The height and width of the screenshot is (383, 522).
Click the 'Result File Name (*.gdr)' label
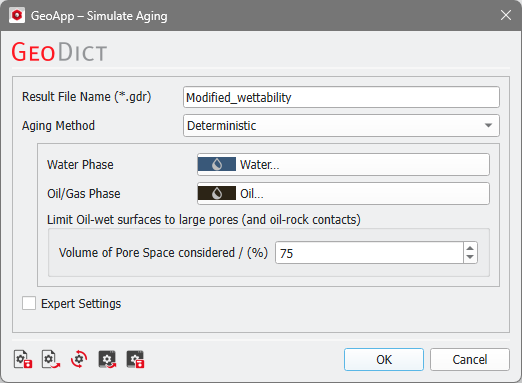(86, 97)
